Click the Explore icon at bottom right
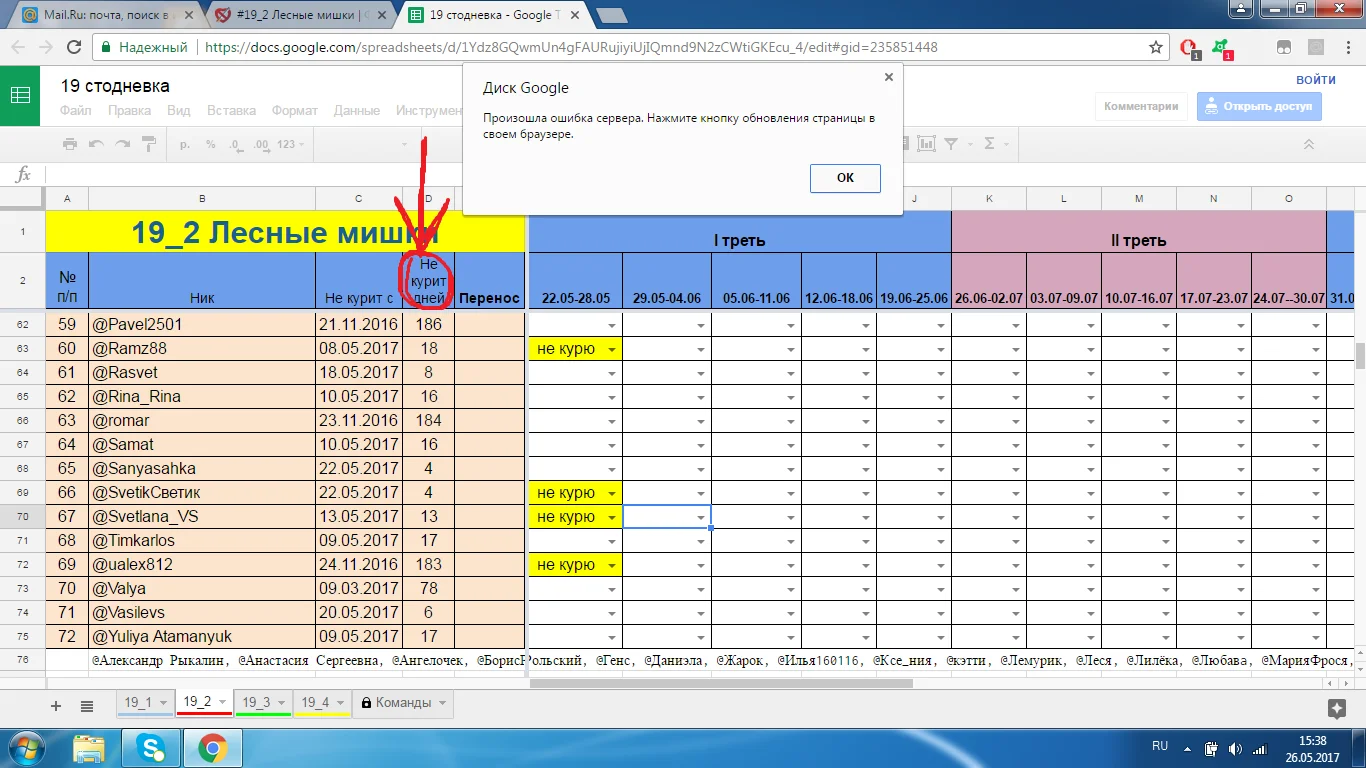1366x768 pixels. point(1336,708)
